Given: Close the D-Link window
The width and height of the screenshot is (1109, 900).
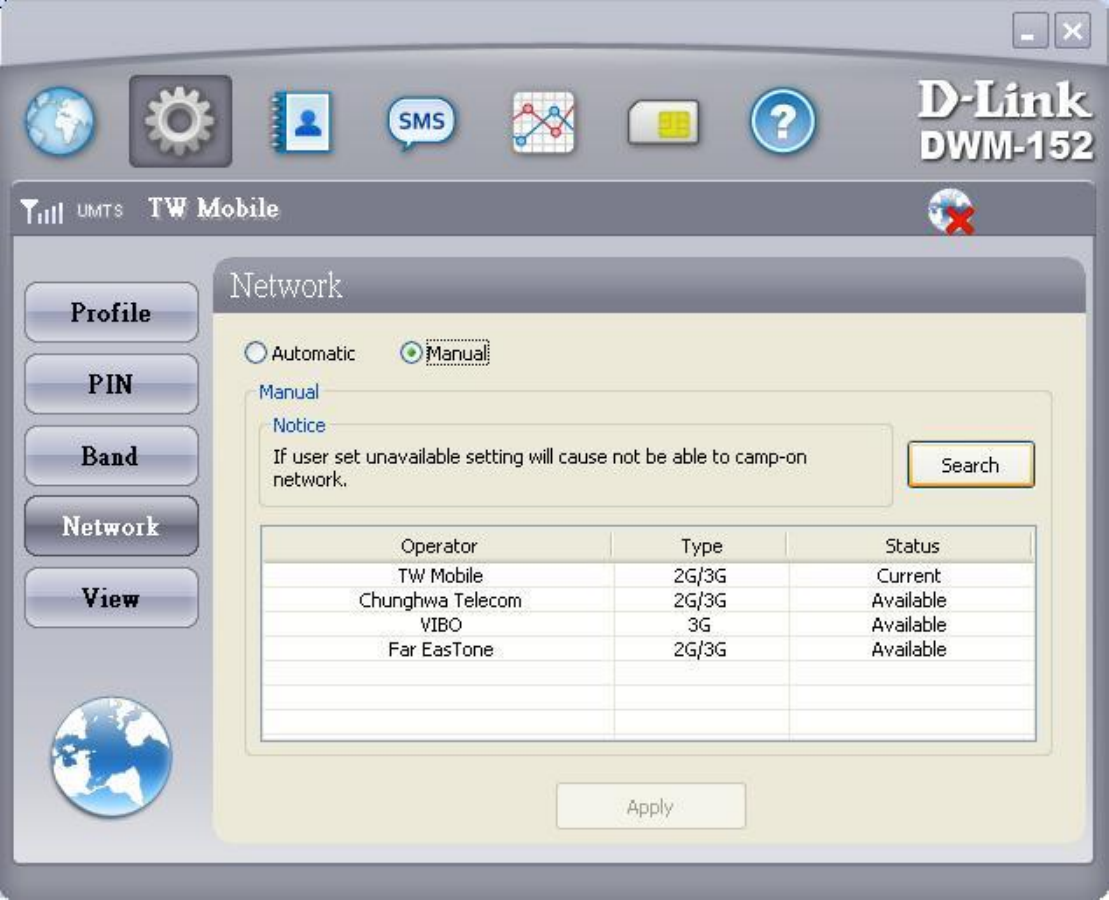Looking at the screenshot, I should [x=1072, y=30].
